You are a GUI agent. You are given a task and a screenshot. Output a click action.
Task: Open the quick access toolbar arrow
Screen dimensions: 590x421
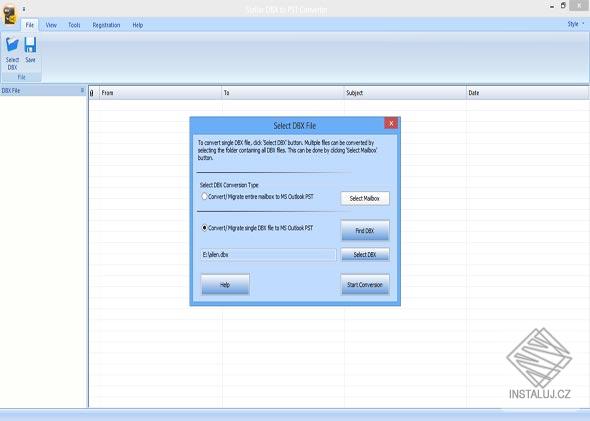pyautogui.click(x=24, y=9)
